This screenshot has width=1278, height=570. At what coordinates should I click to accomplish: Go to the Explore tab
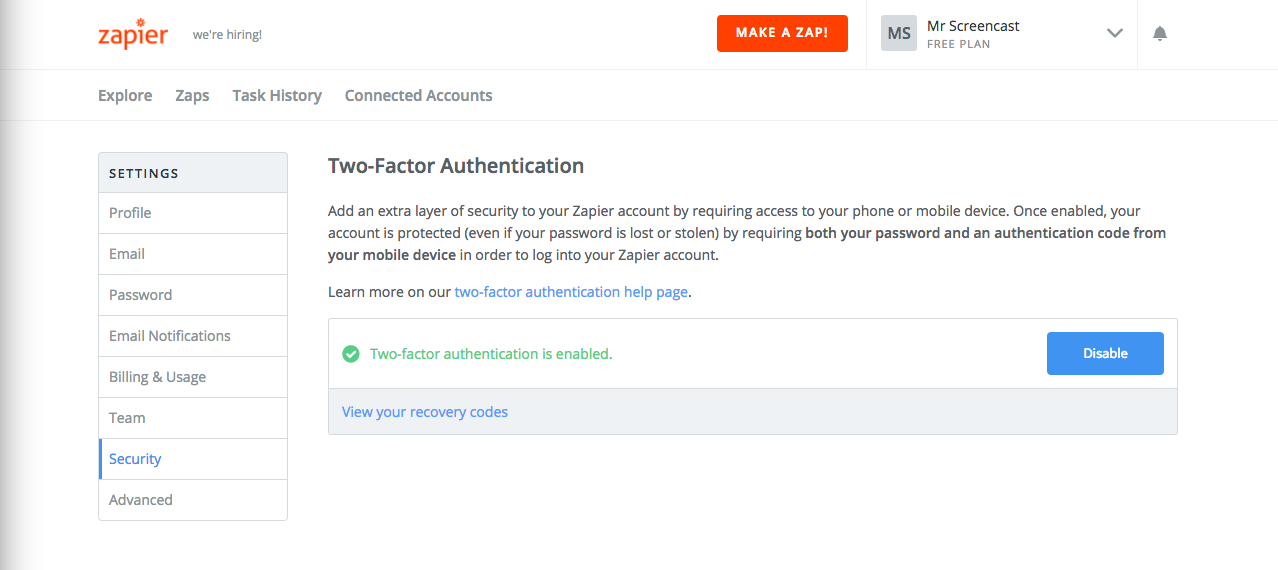125,96
